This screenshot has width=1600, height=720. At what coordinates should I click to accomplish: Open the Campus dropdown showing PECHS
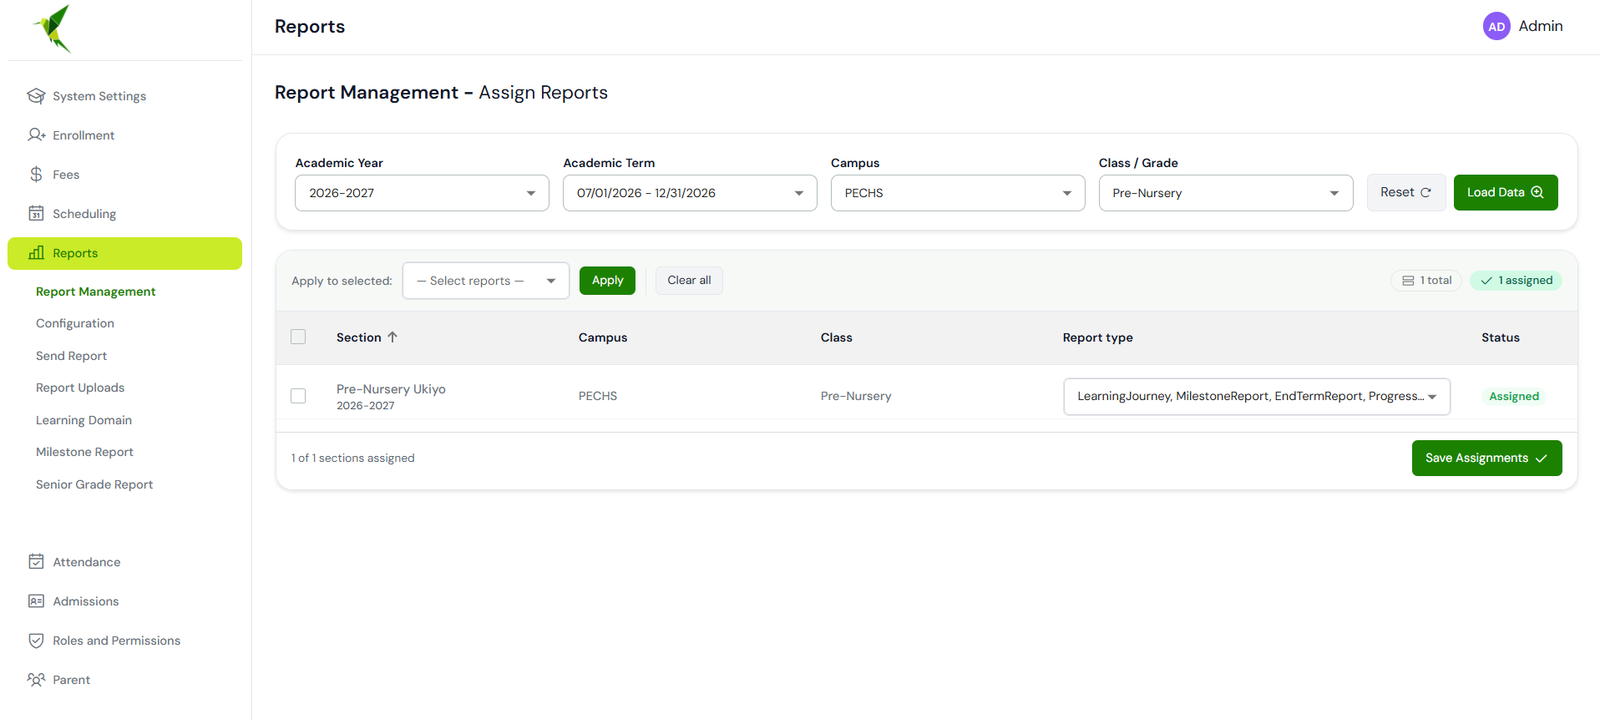coord(958,193)
